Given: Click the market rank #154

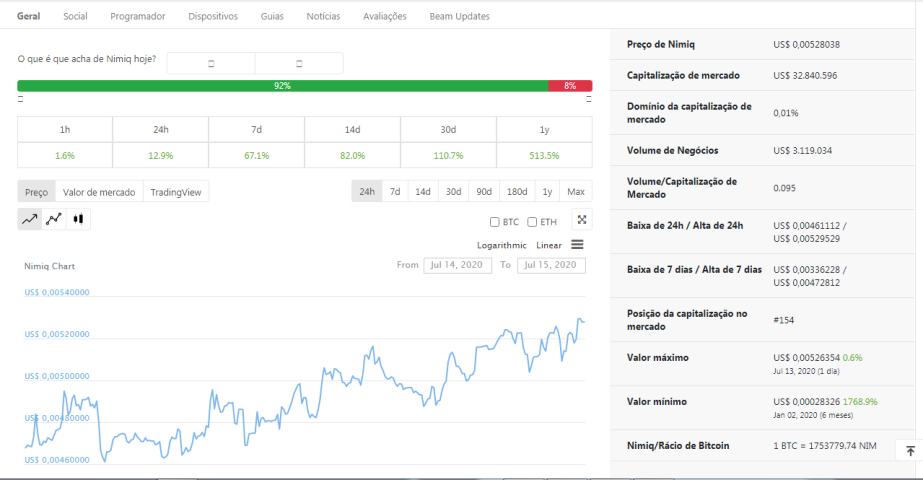Looking at the screenshot, I should [783, 320].
